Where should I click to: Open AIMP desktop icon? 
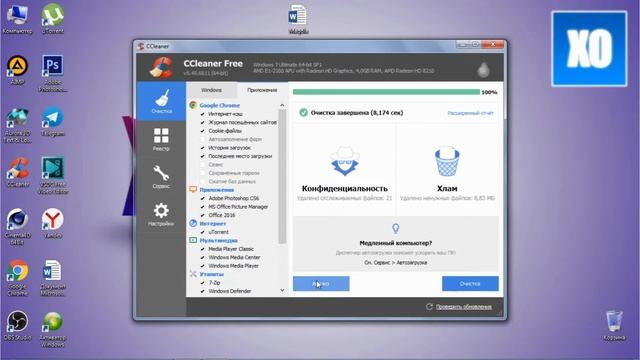17,70
